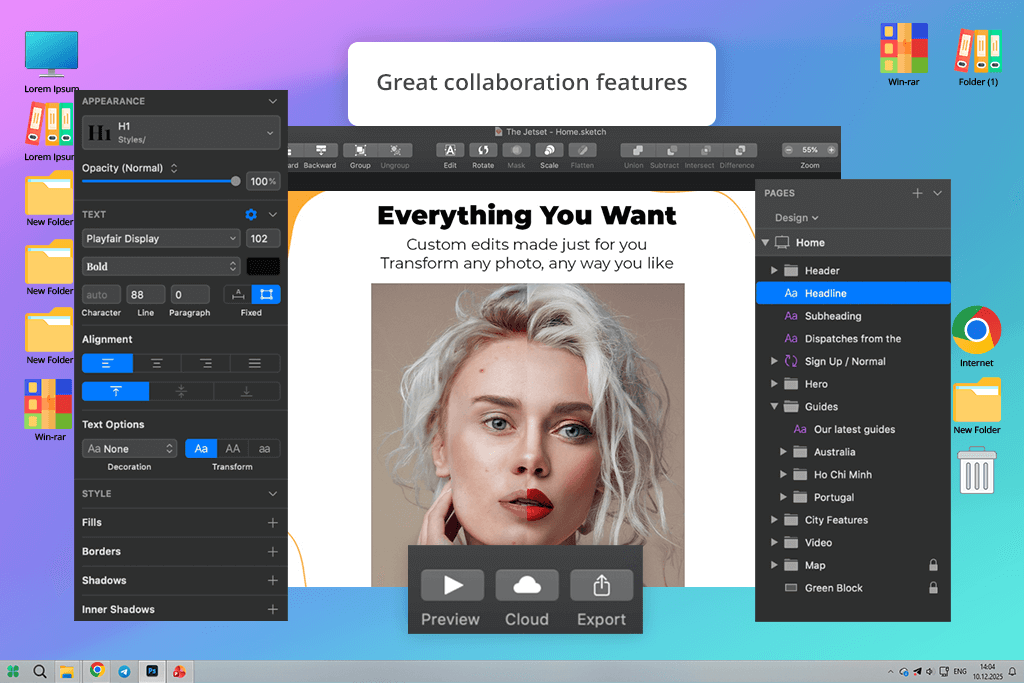Click the Ungroup toolbar icon
1024x683 pixels.
(x=395, y=150)
